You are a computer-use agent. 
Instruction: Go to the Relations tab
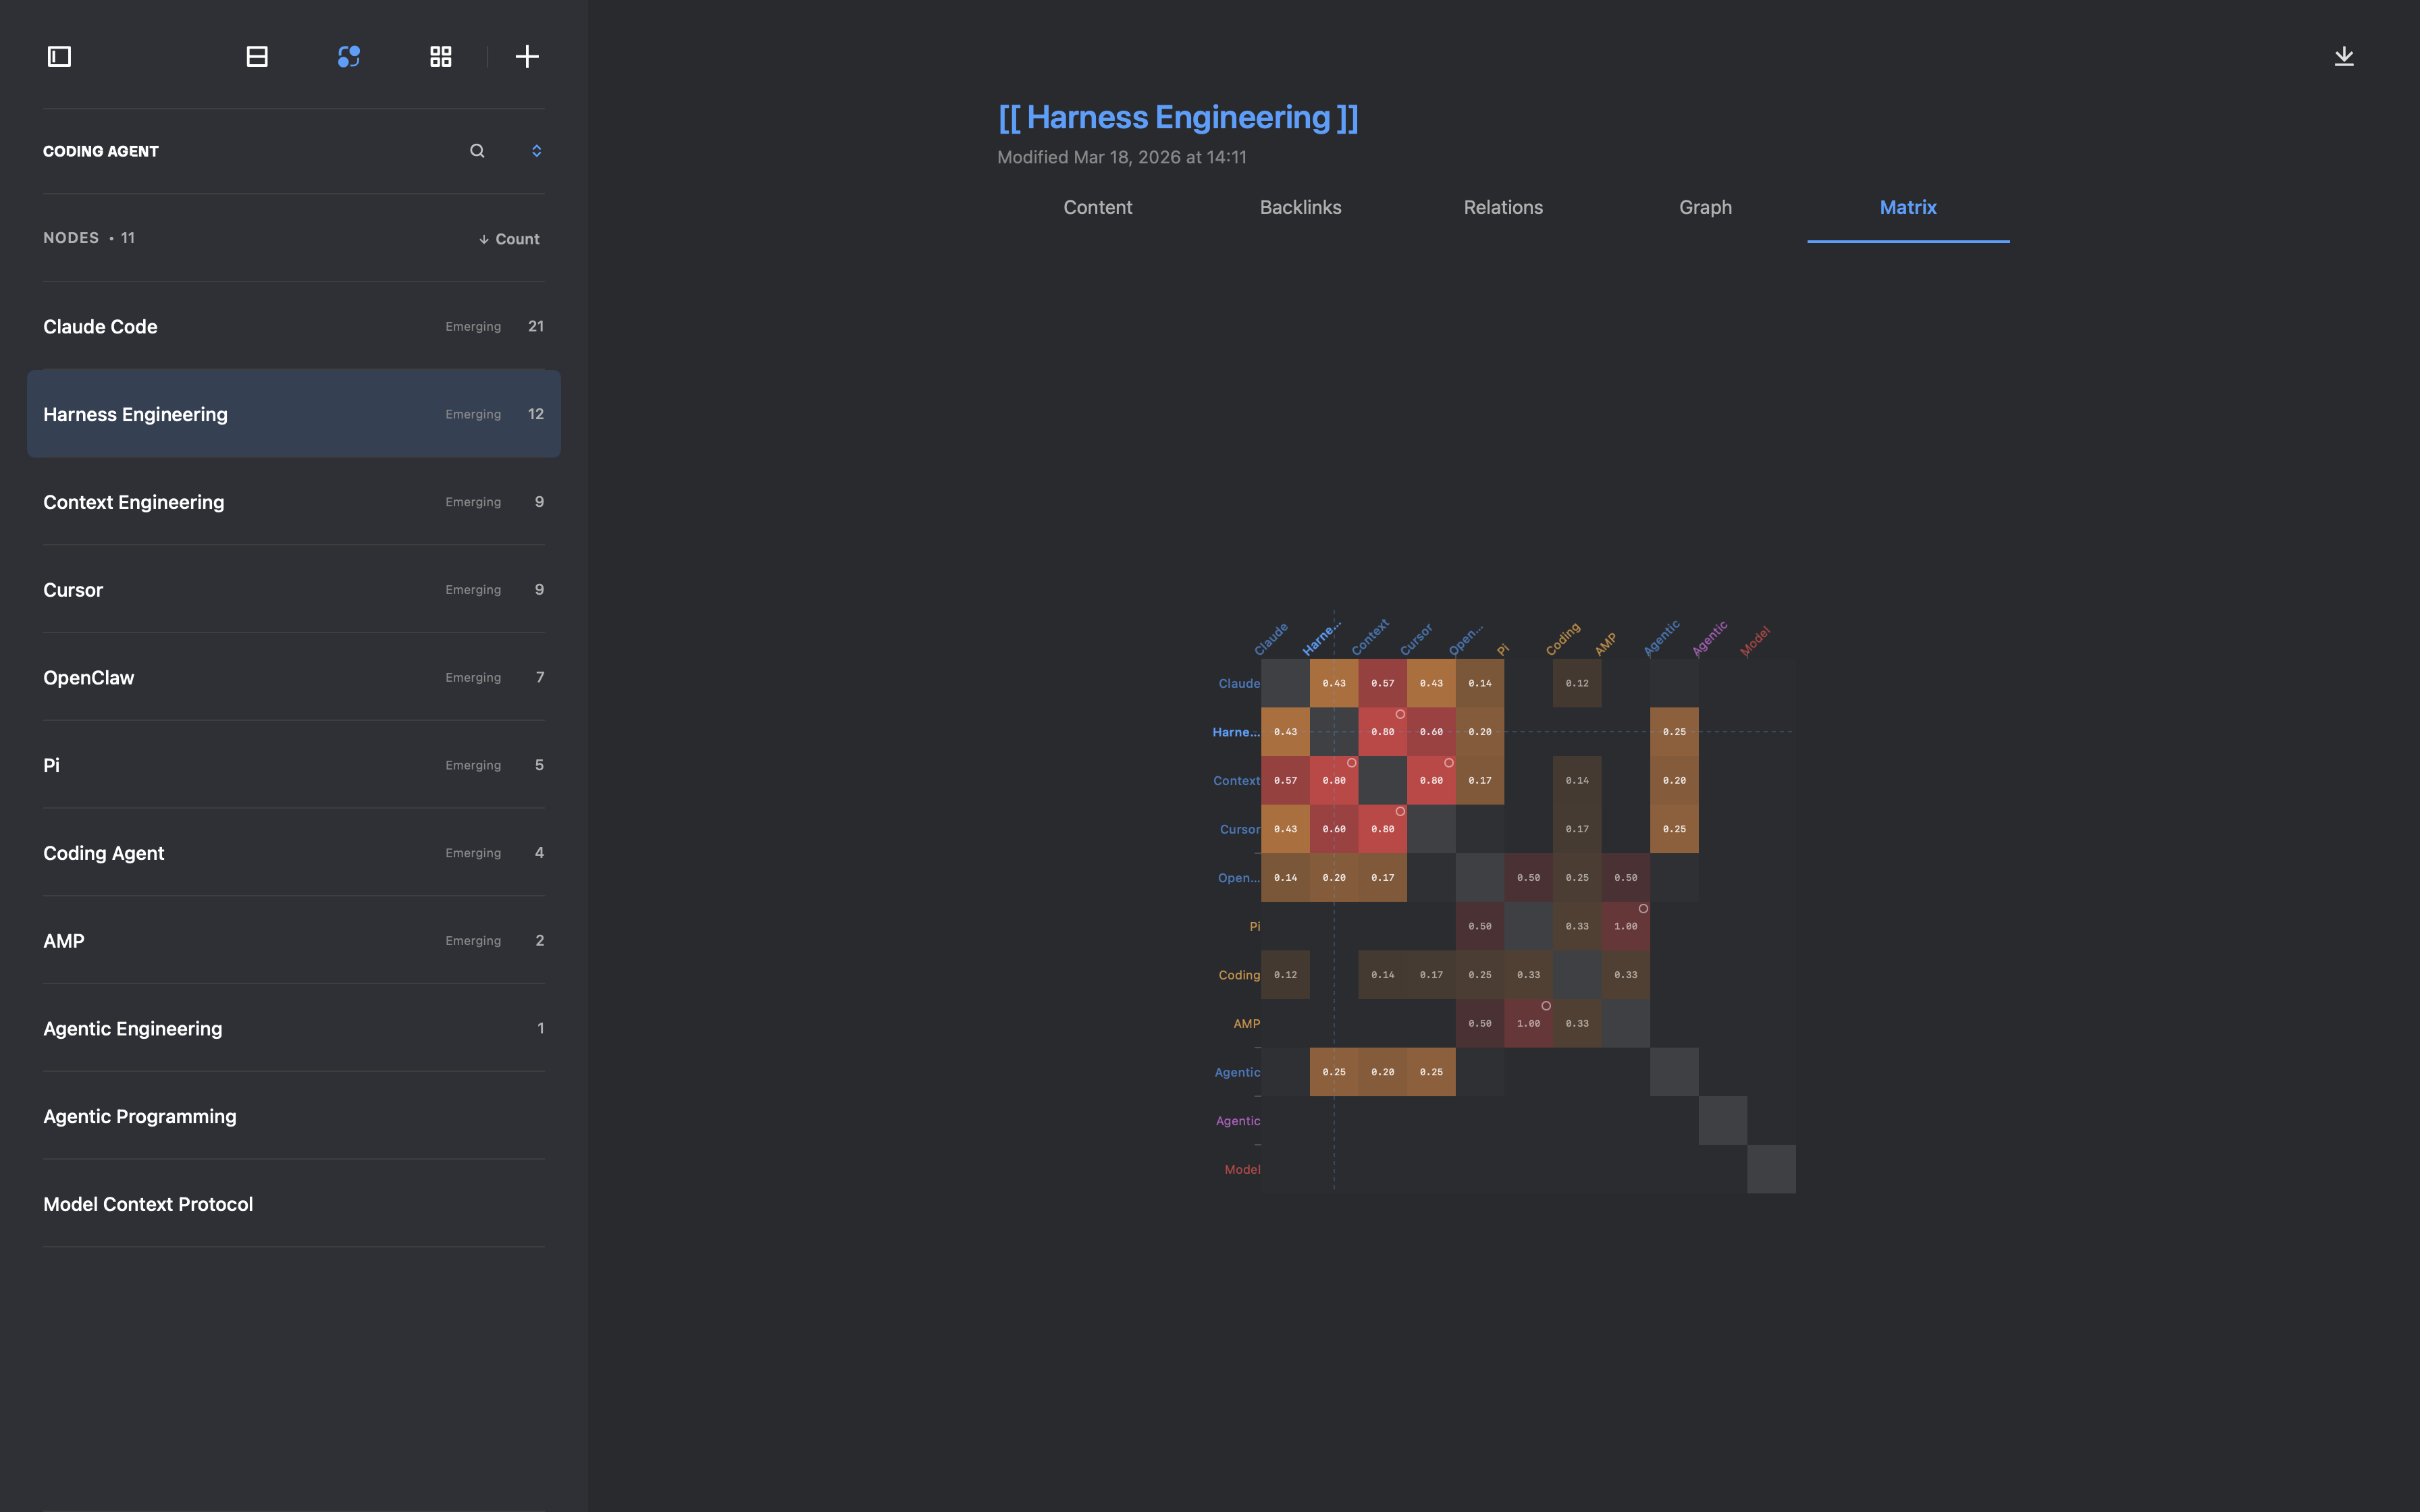[1503, 208]
